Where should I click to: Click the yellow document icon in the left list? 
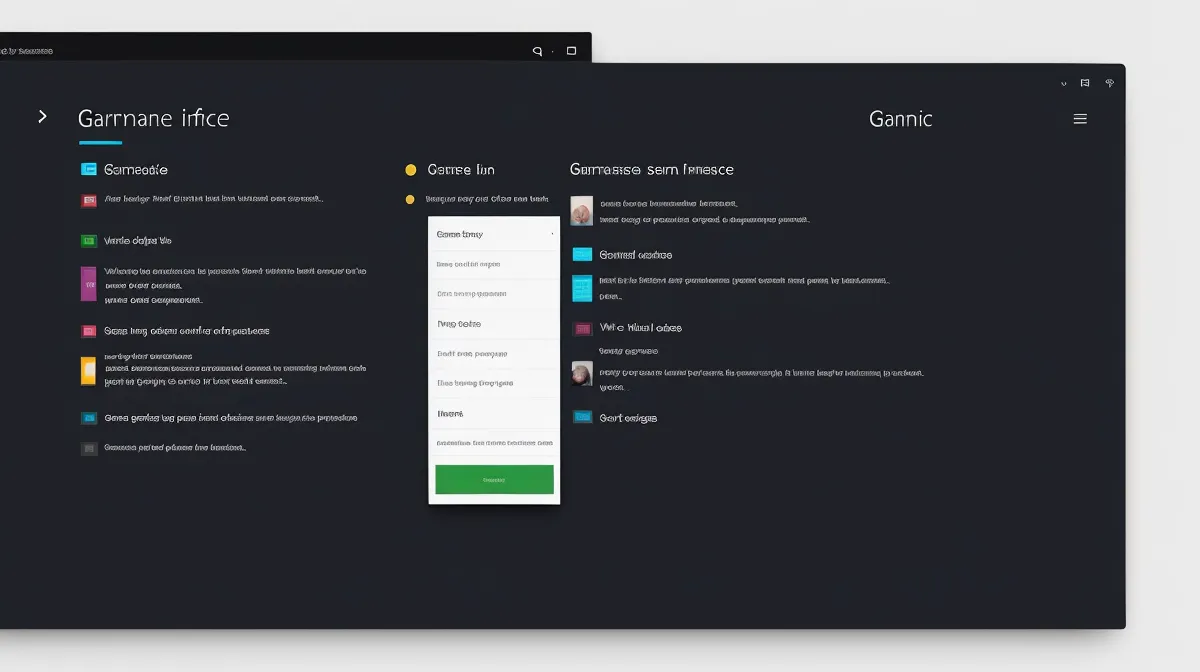88,371
